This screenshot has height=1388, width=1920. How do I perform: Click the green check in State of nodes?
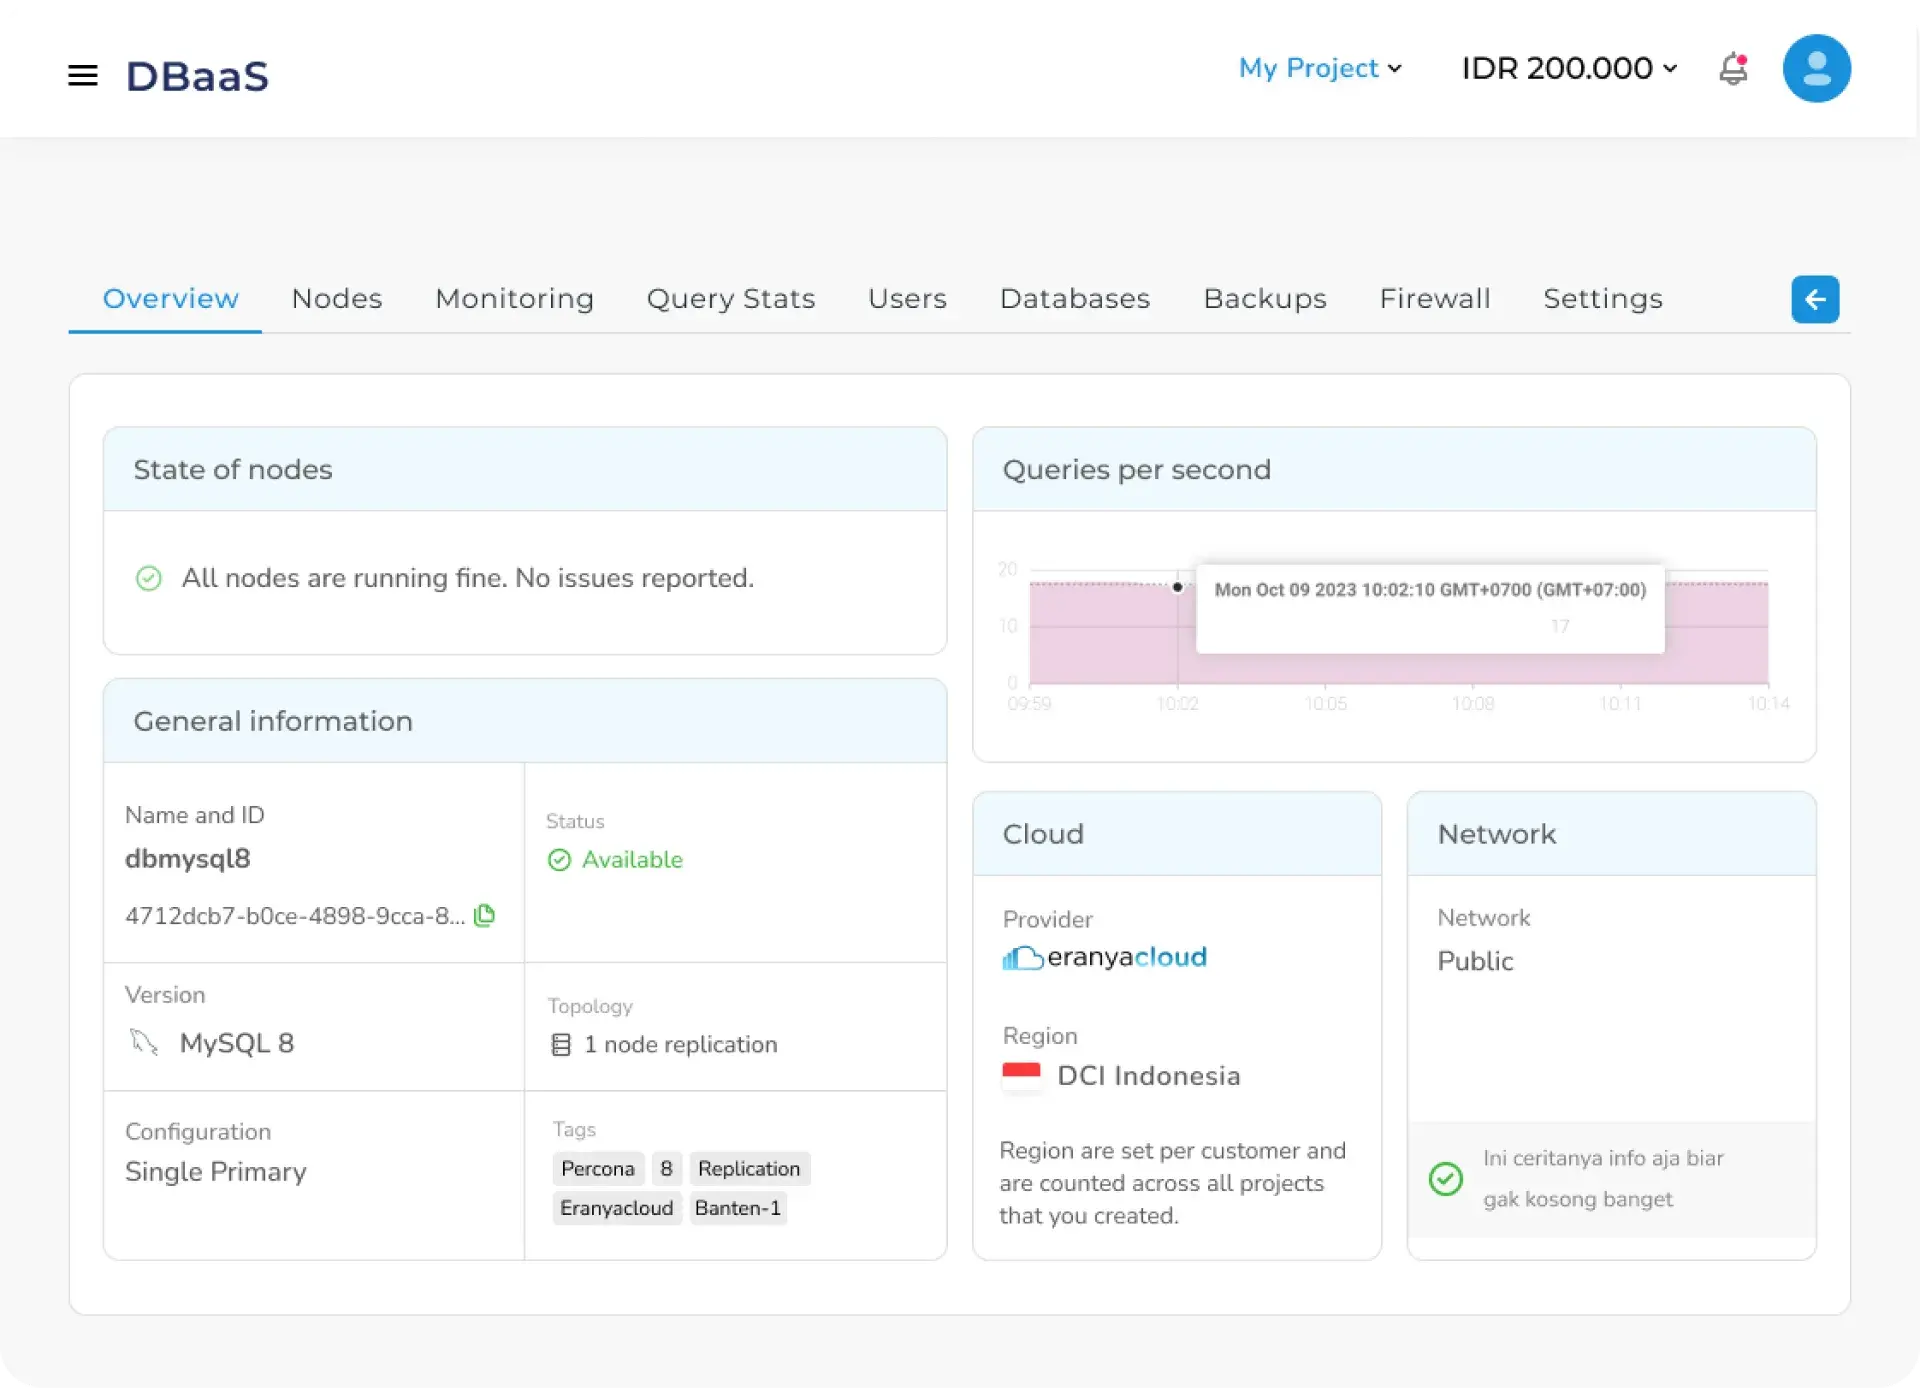148,578
